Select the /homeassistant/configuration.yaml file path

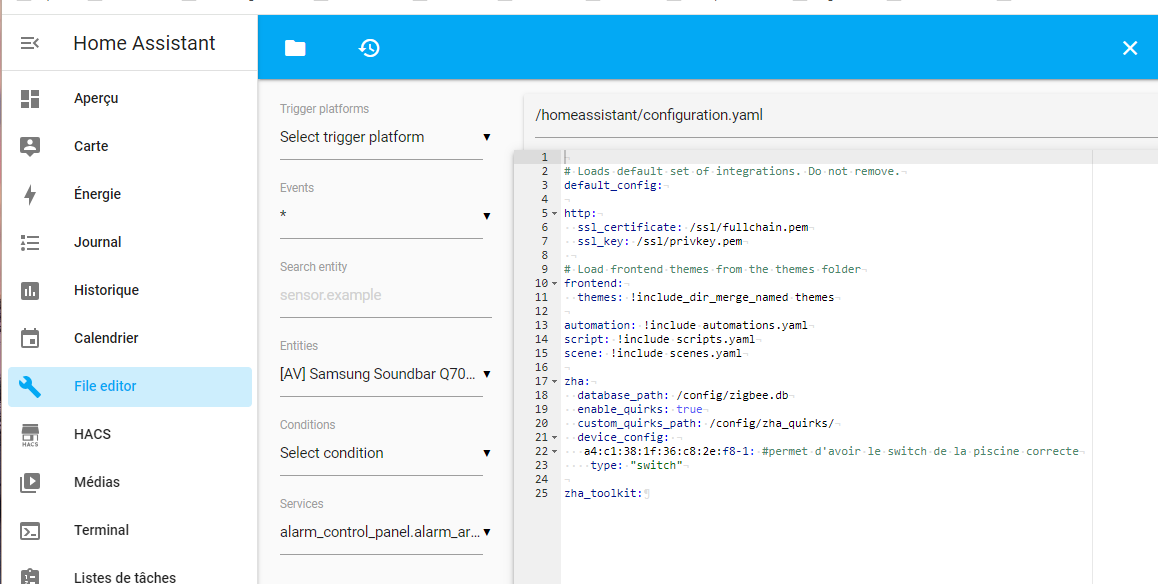point(649,115)
